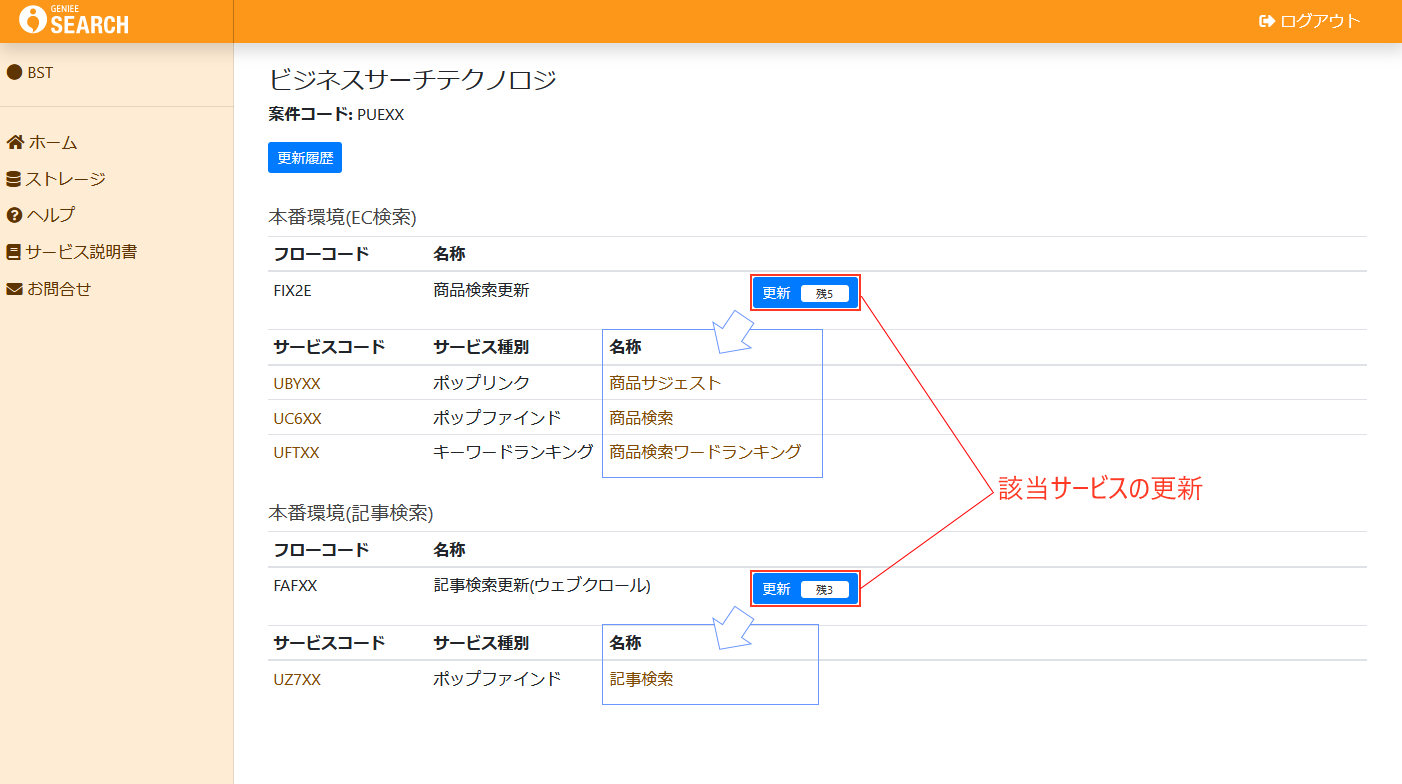
Task: Click ポップファインド in the UC6XX row
Action: (497, 418)
